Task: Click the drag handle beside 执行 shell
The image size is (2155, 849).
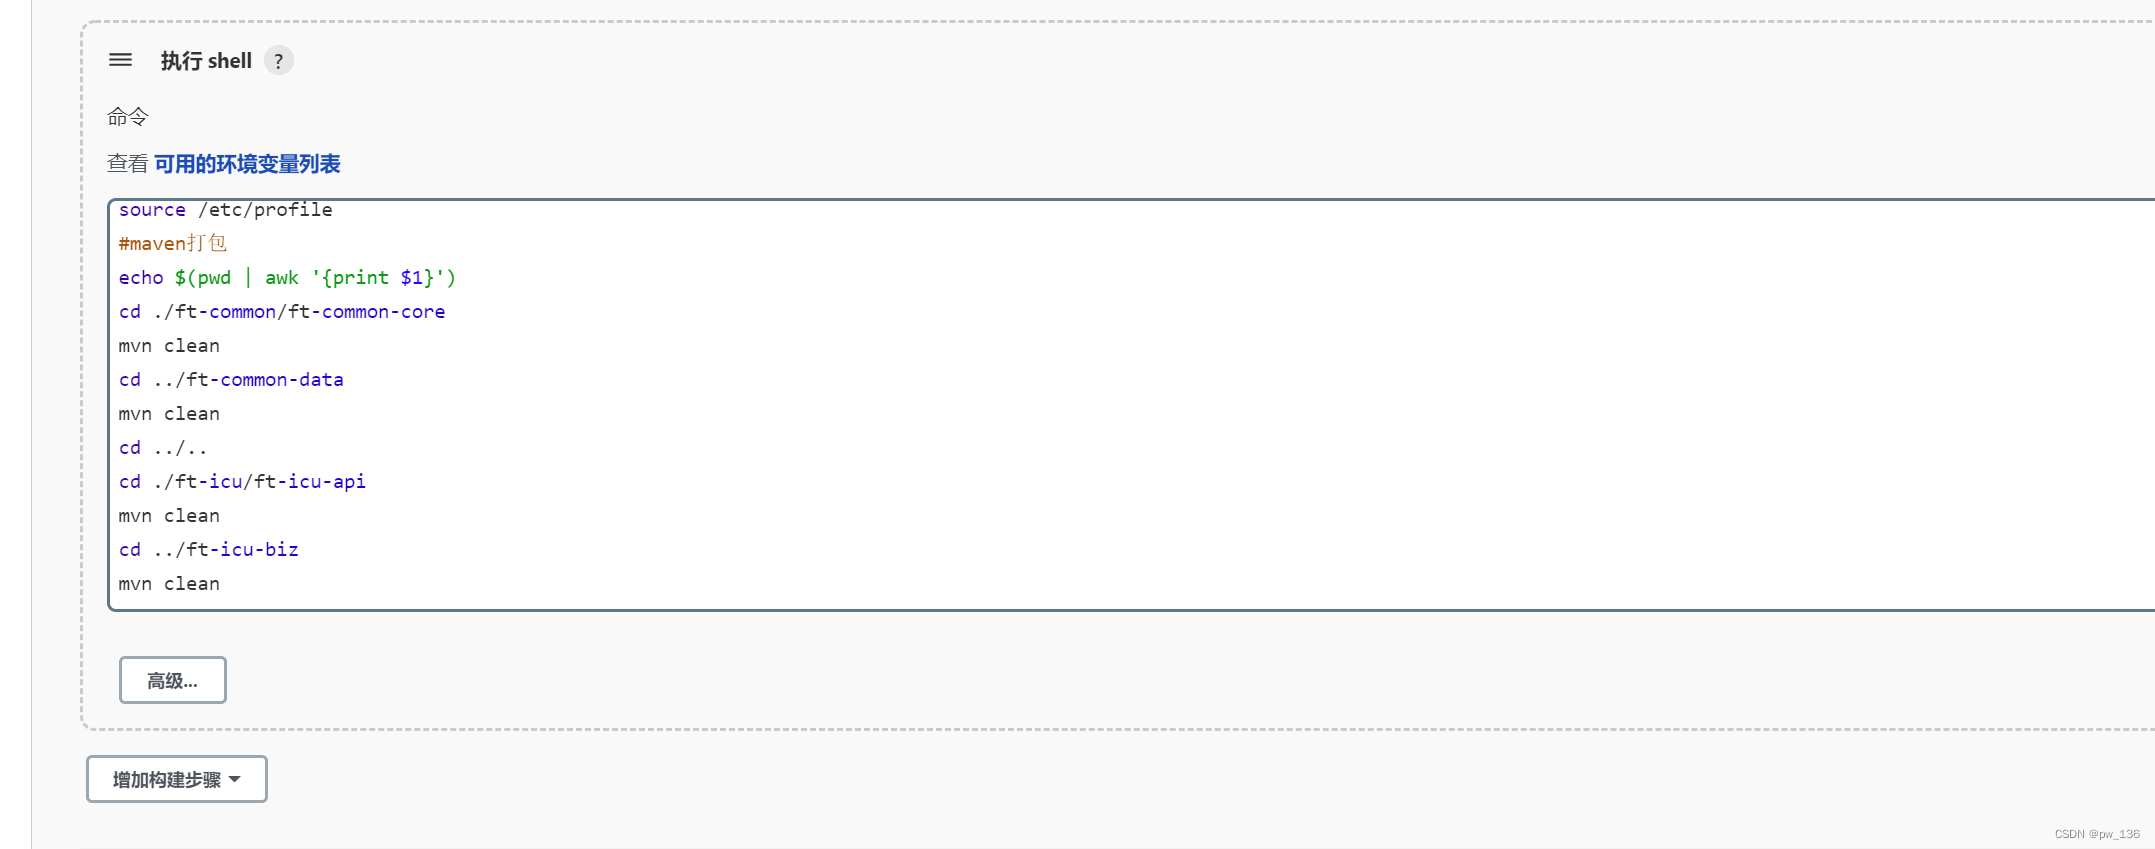Action: pyautogui.click(x=120, y=60)
